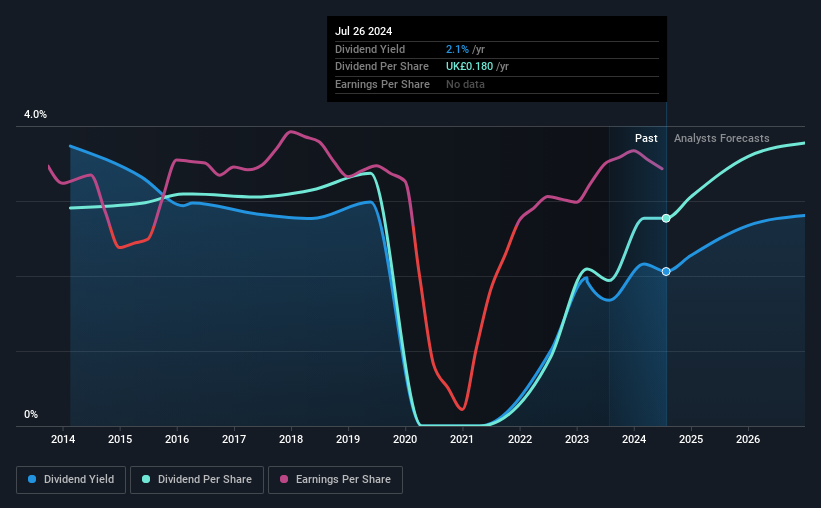Toggle the Dividend Yield legend button
This screenshot has width=821, height=508.
coord(71,480)
